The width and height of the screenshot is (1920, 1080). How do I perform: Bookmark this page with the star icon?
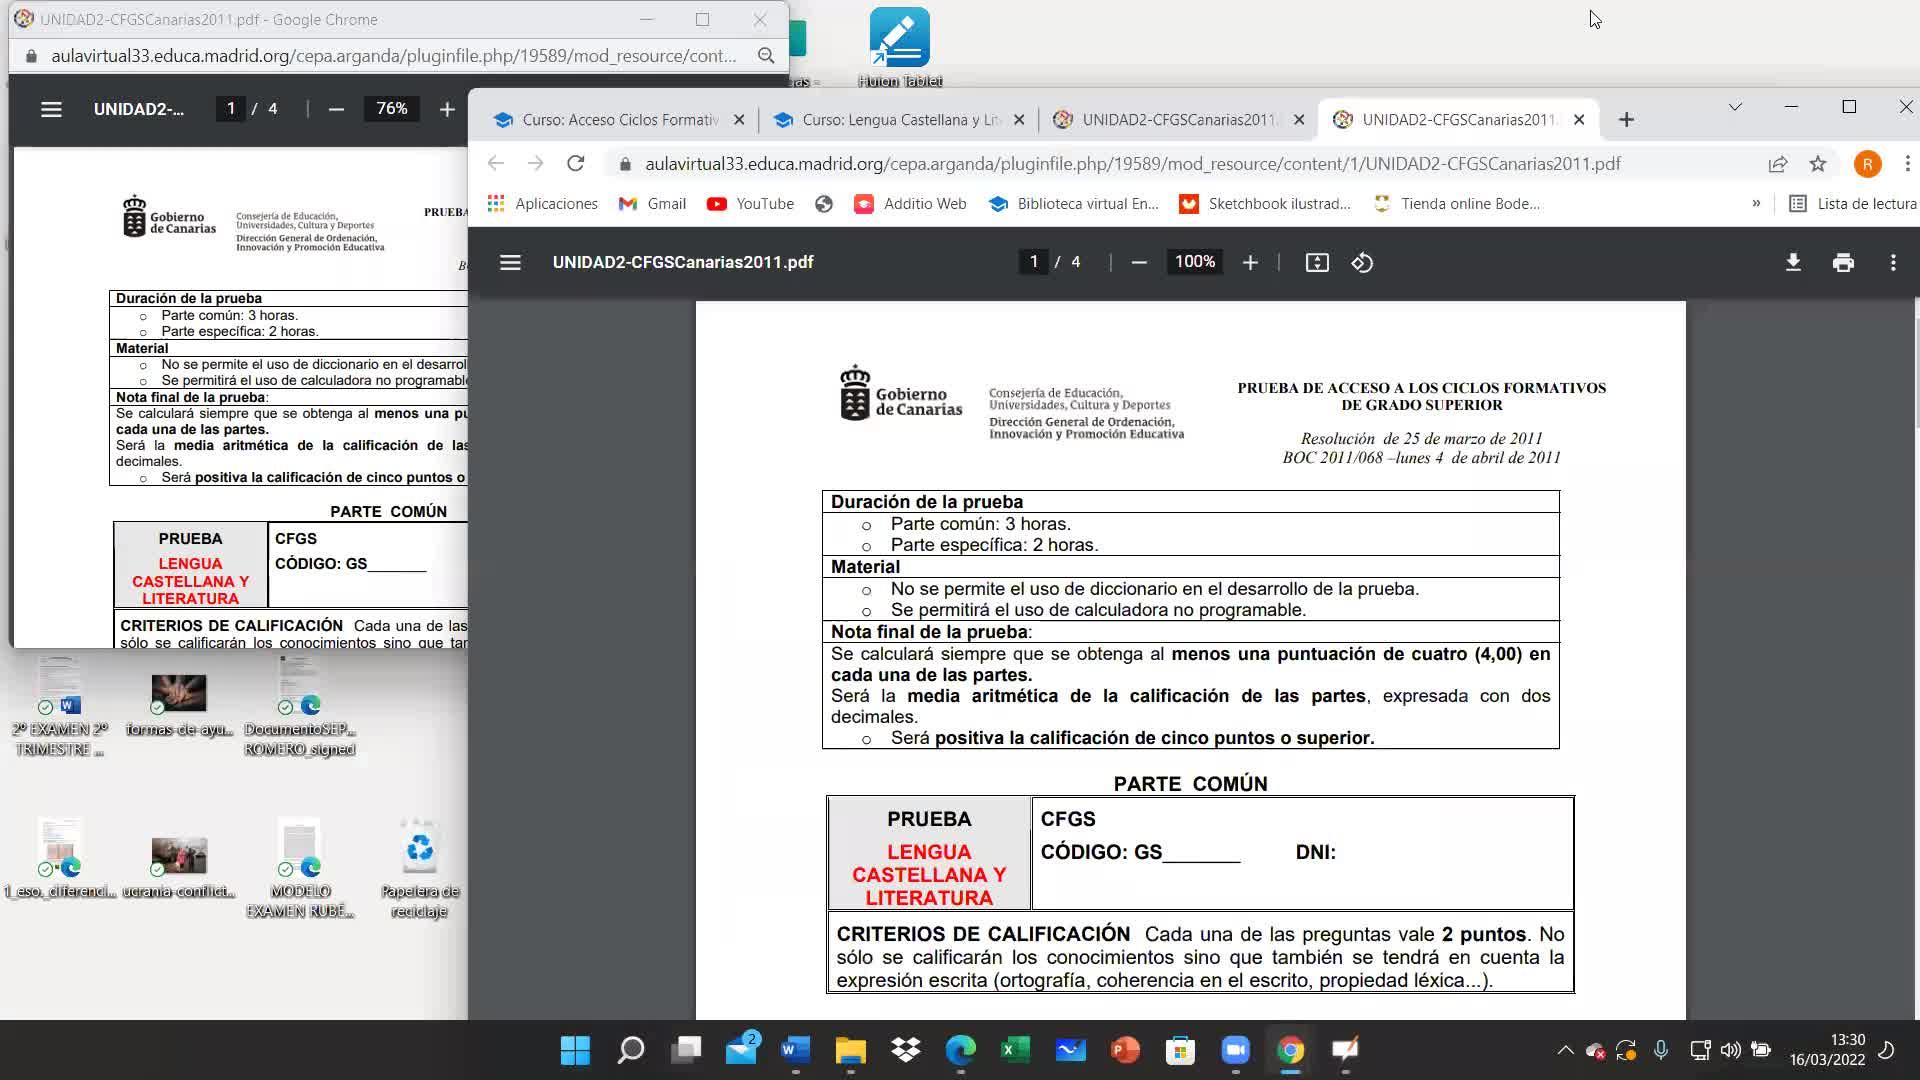point(1818,164)
